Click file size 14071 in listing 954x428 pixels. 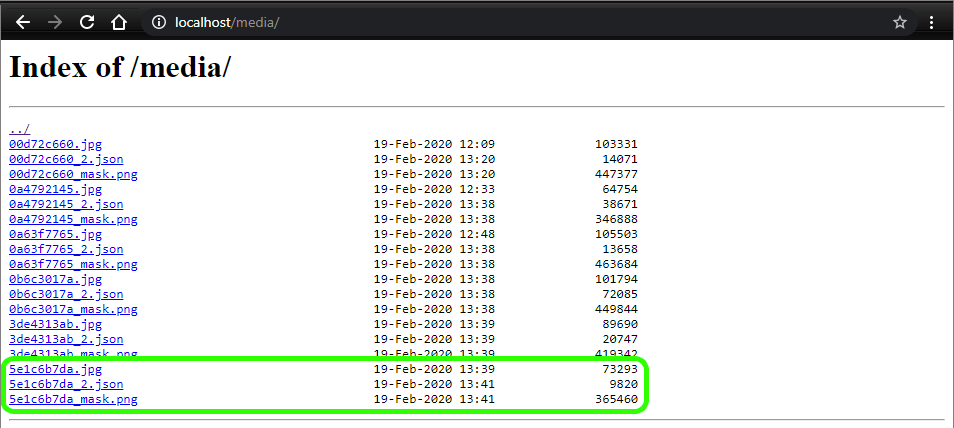620,160
